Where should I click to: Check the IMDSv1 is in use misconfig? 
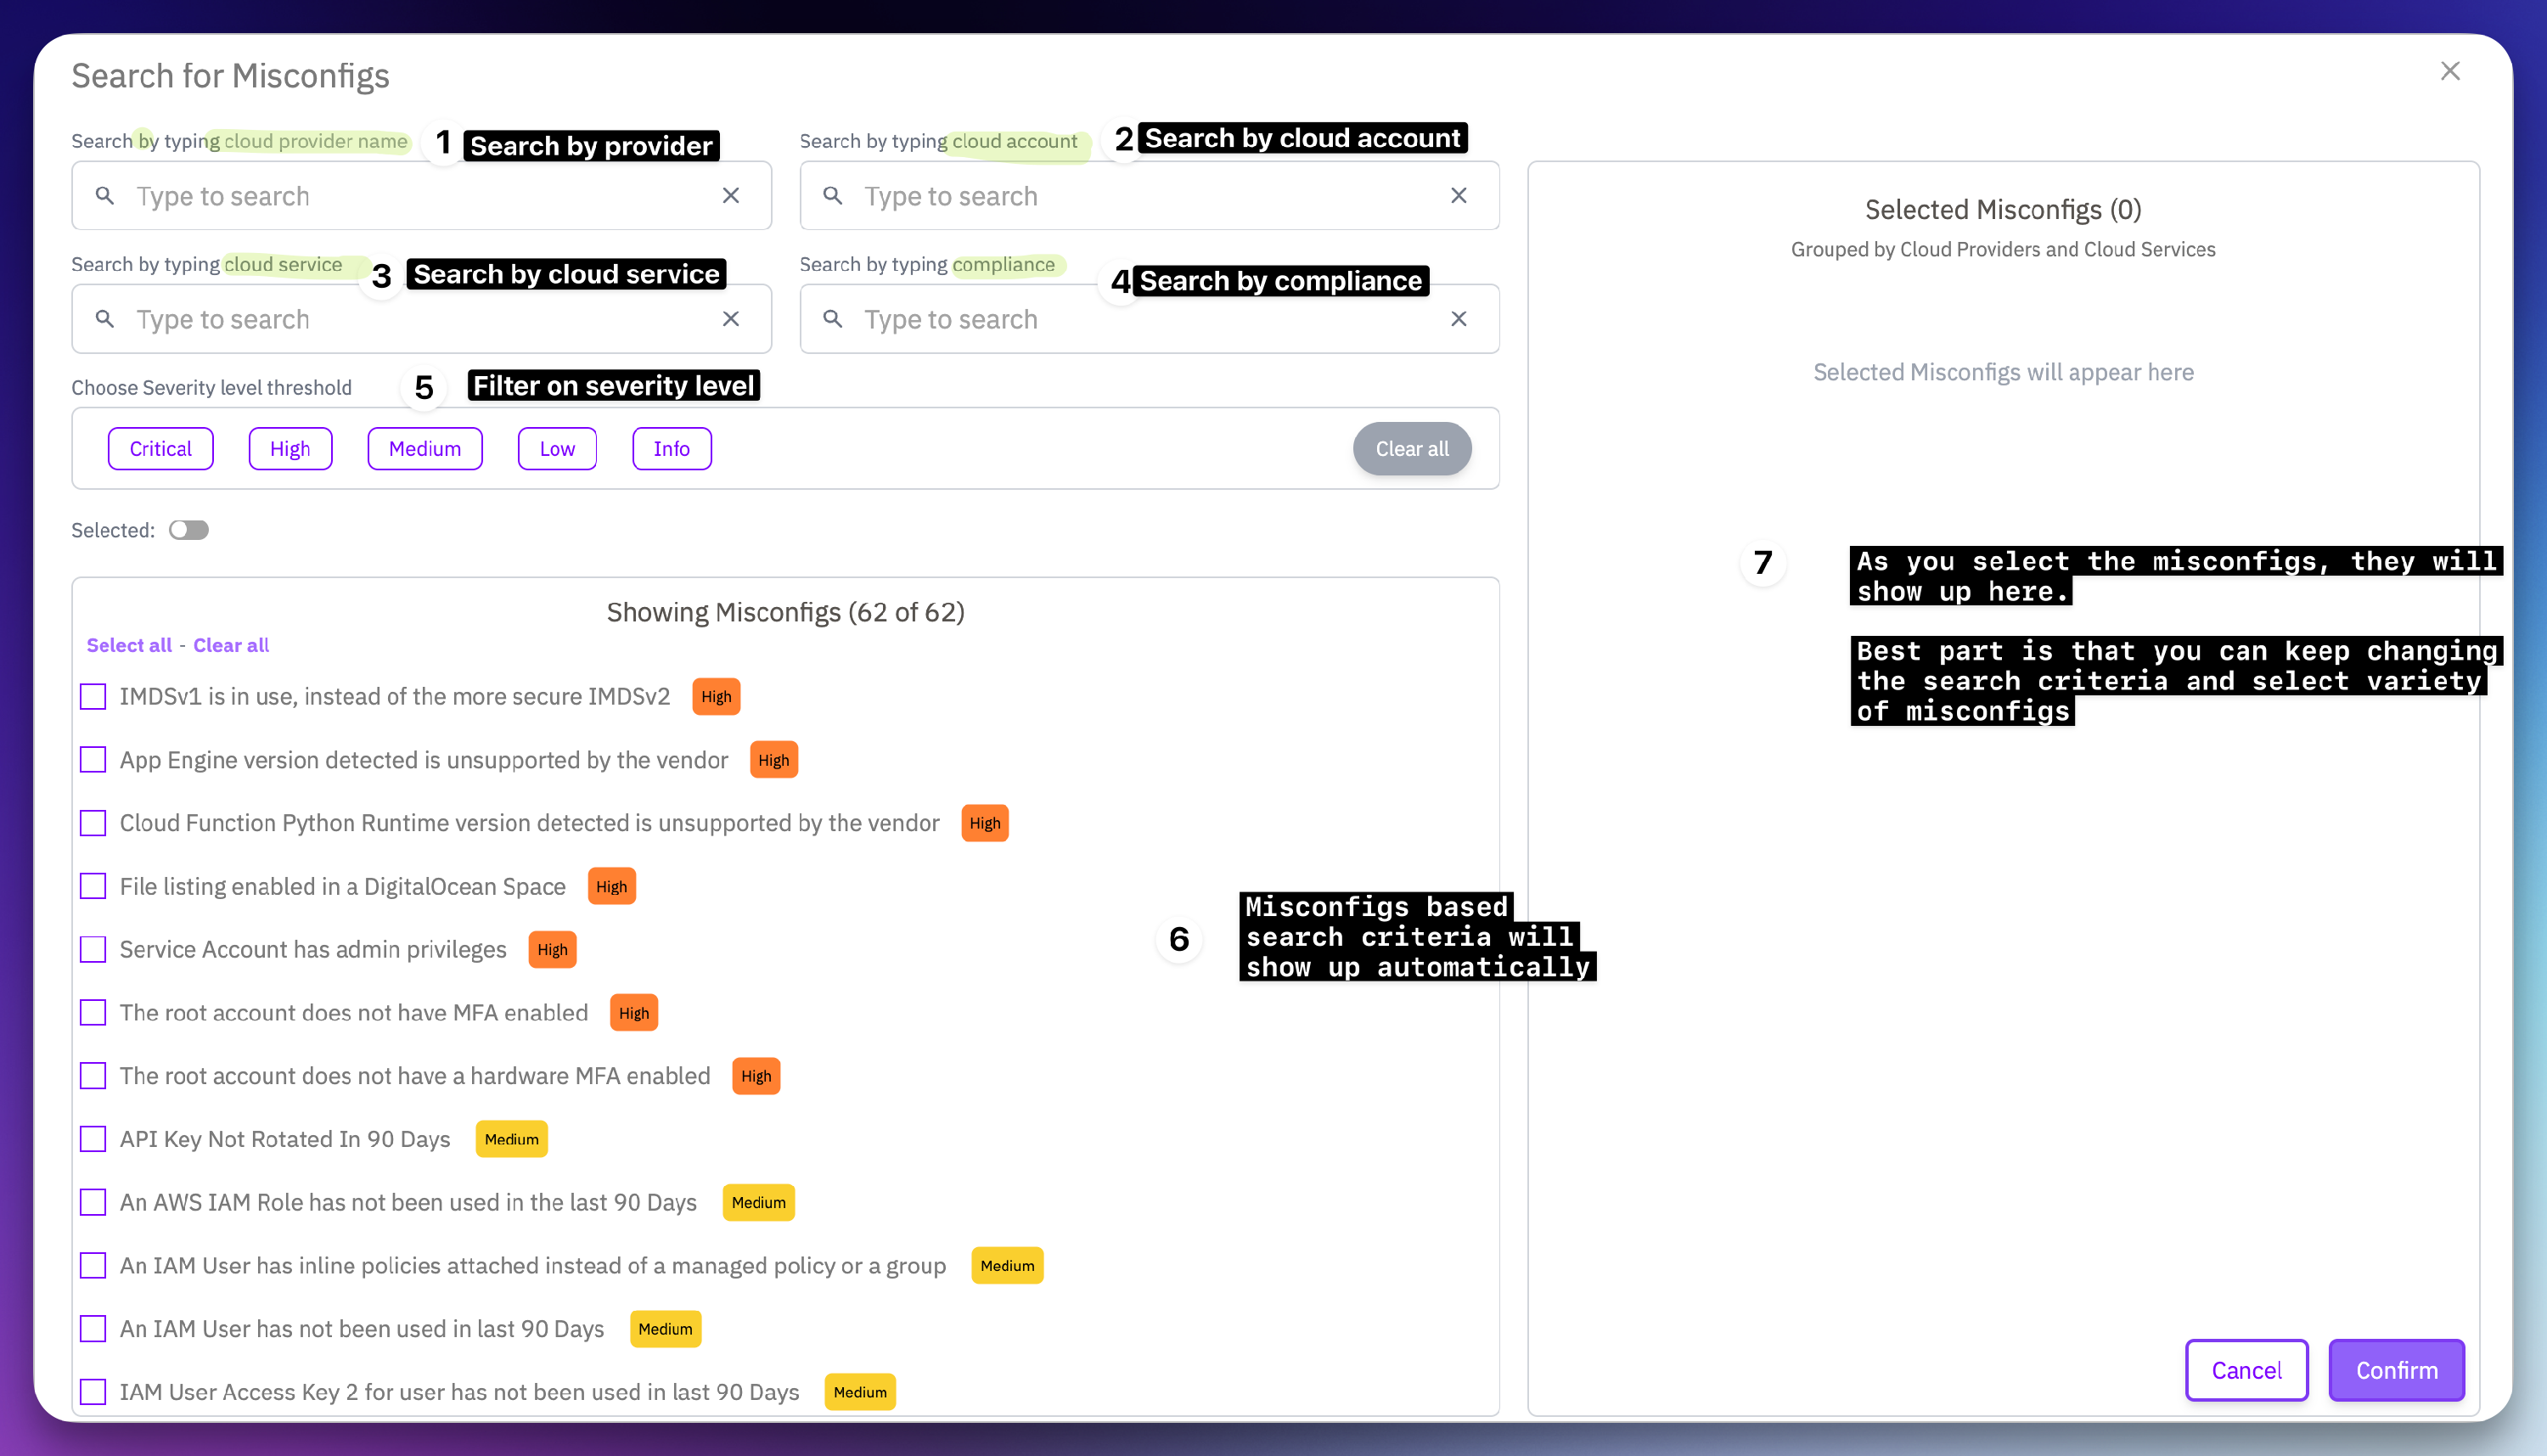93,697
